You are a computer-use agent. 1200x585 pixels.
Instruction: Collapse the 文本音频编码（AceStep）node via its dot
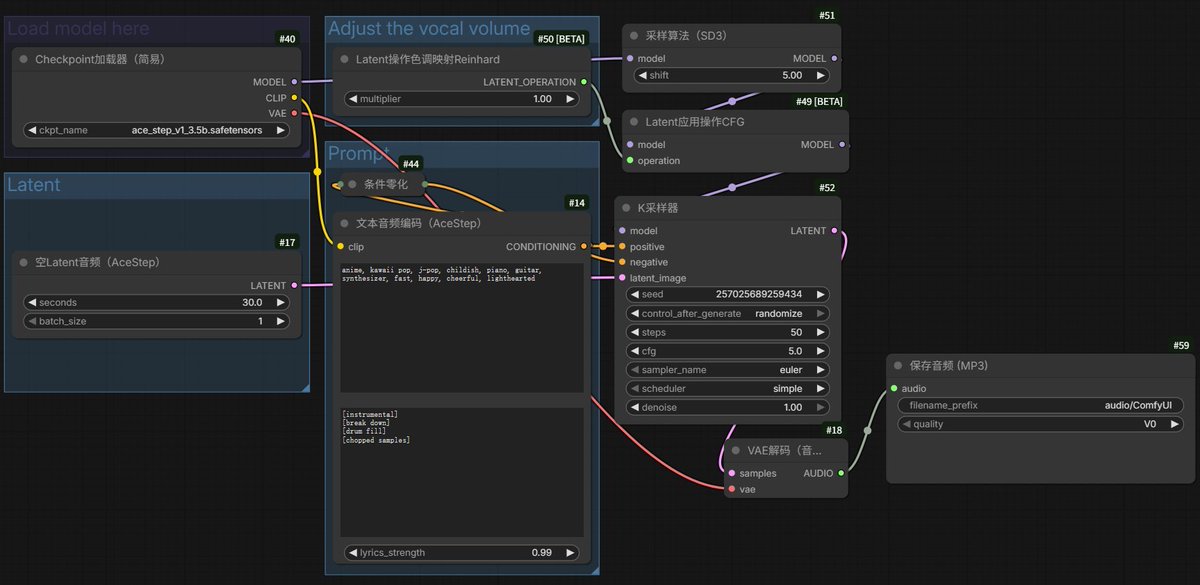point(344,223)
